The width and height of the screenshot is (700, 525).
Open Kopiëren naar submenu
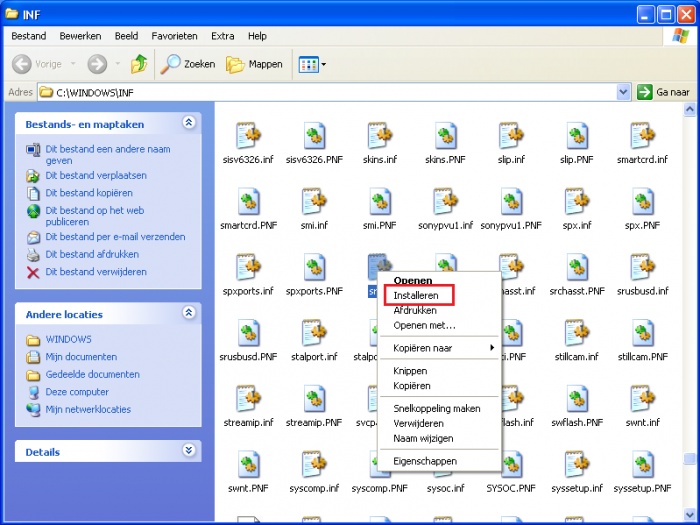[440, 348]
